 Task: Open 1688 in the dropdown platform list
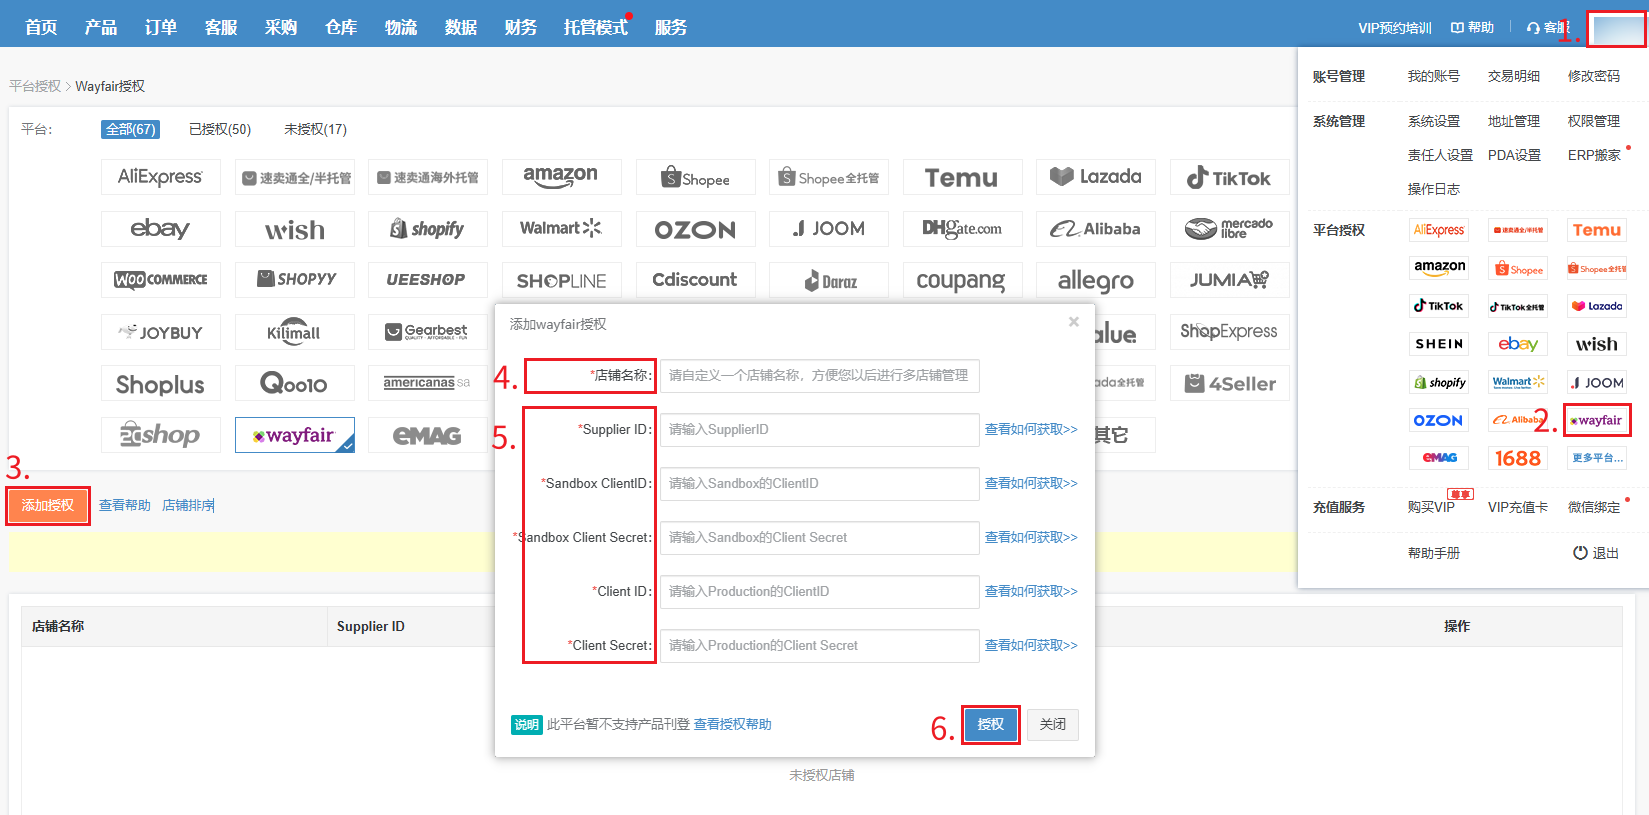(x=1518, y=458)
